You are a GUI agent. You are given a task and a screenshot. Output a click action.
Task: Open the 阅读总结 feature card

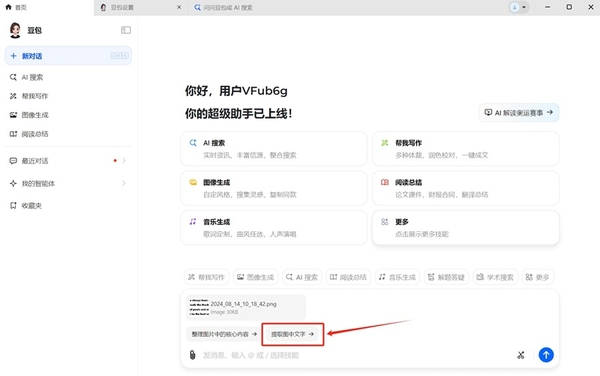point(466,188)
